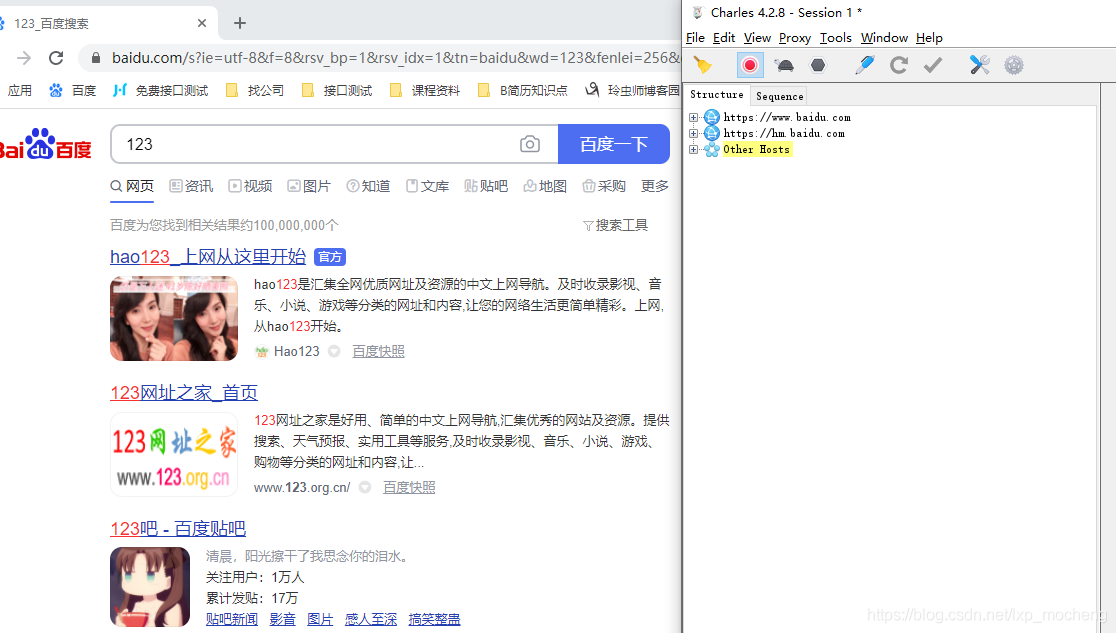Expand the https://hm.baidu.com tree node
This screenshot has width=1116, height=633.
[693, 133]
